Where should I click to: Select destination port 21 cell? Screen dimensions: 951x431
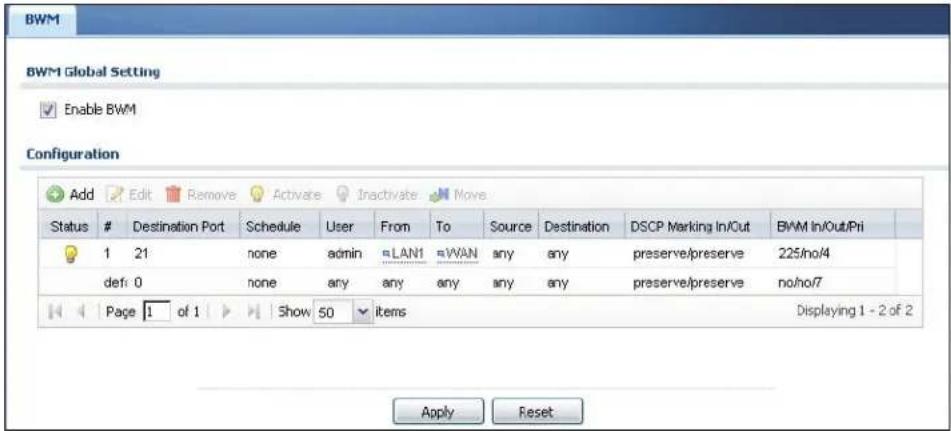tap(140, 254)
